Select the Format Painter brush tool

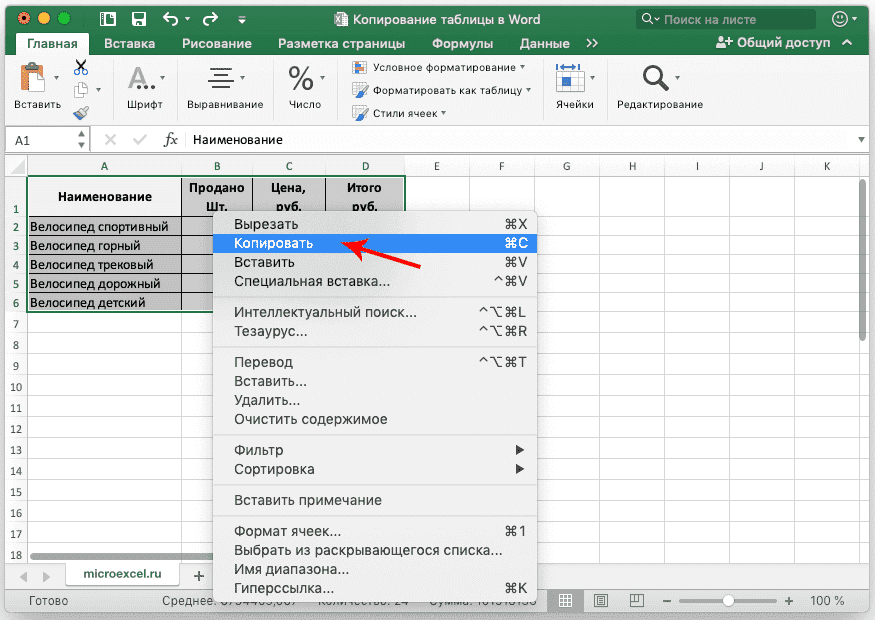[x=82, y=112]
